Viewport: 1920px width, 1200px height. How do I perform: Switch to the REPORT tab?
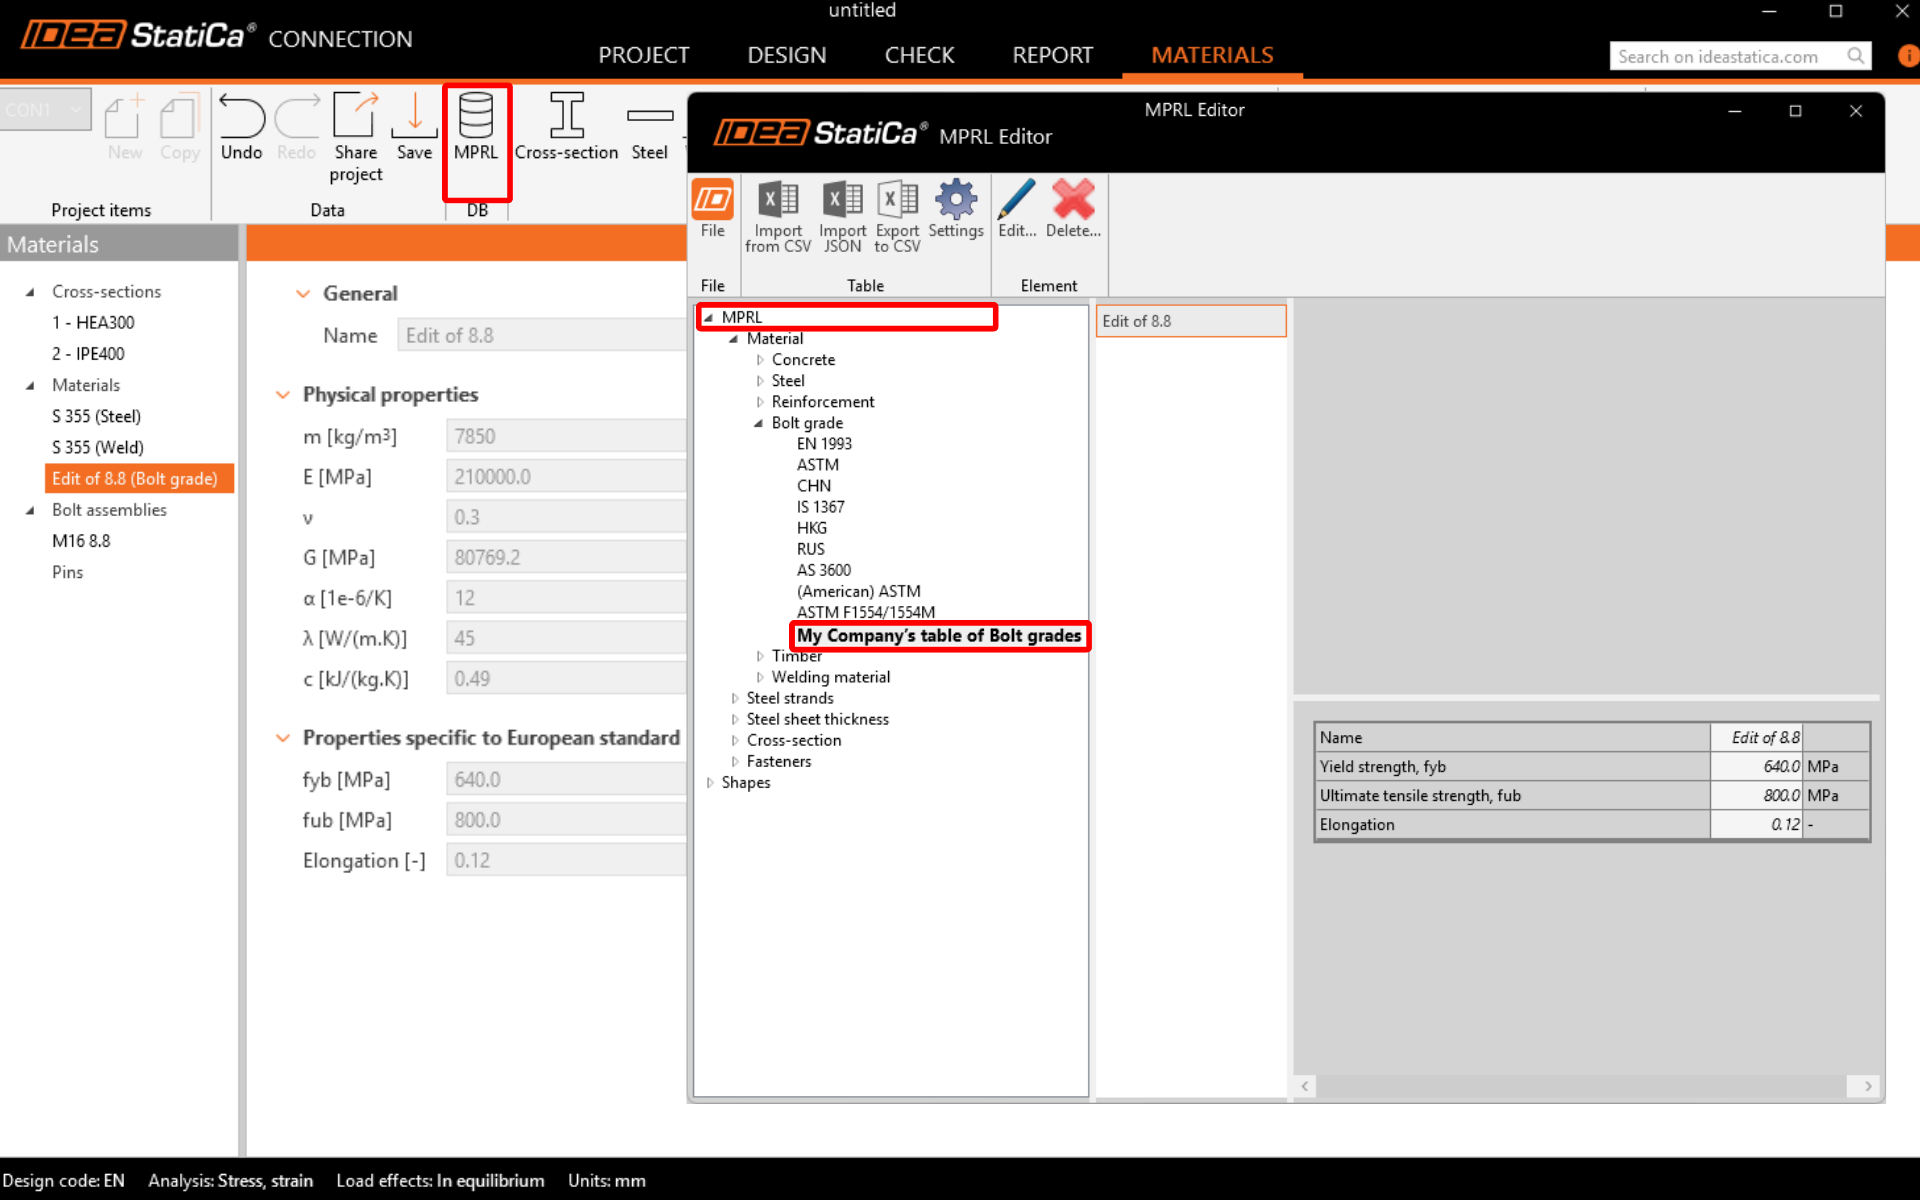[x=1053, y=55]
